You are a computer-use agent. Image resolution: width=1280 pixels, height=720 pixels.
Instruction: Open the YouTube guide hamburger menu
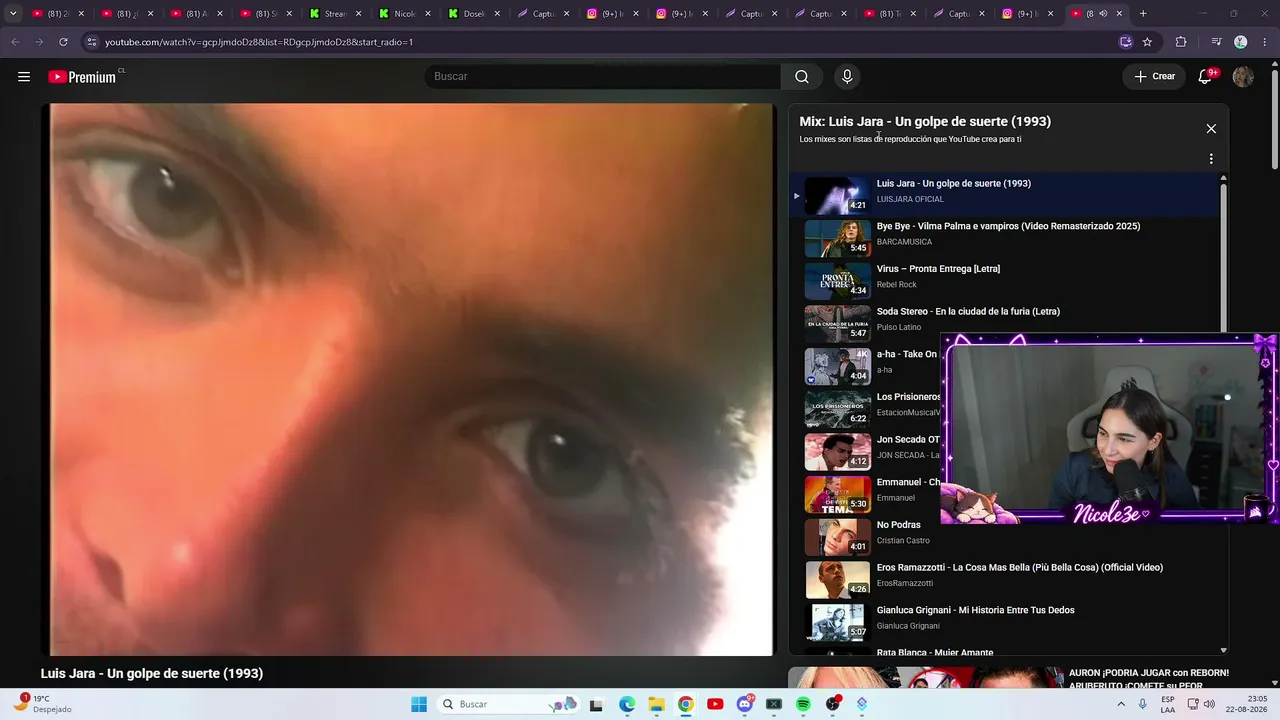(24, 77)
